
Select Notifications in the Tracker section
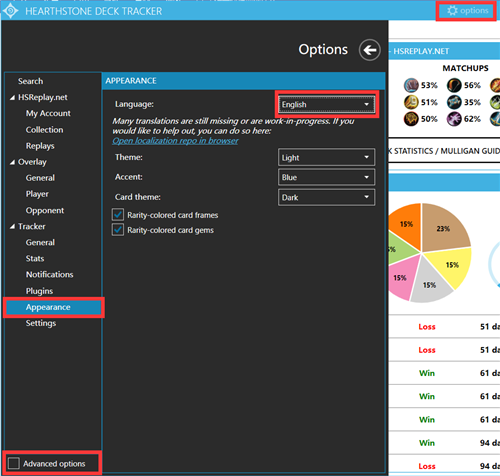click(x=50, y=274)
